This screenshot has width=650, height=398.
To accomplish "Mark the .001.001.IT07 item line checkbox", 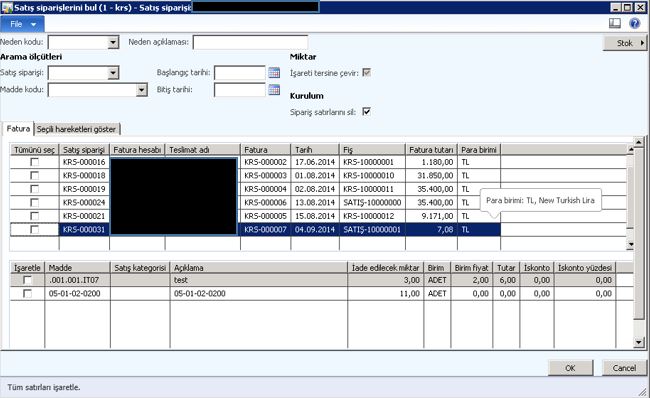I will [27, 280].
